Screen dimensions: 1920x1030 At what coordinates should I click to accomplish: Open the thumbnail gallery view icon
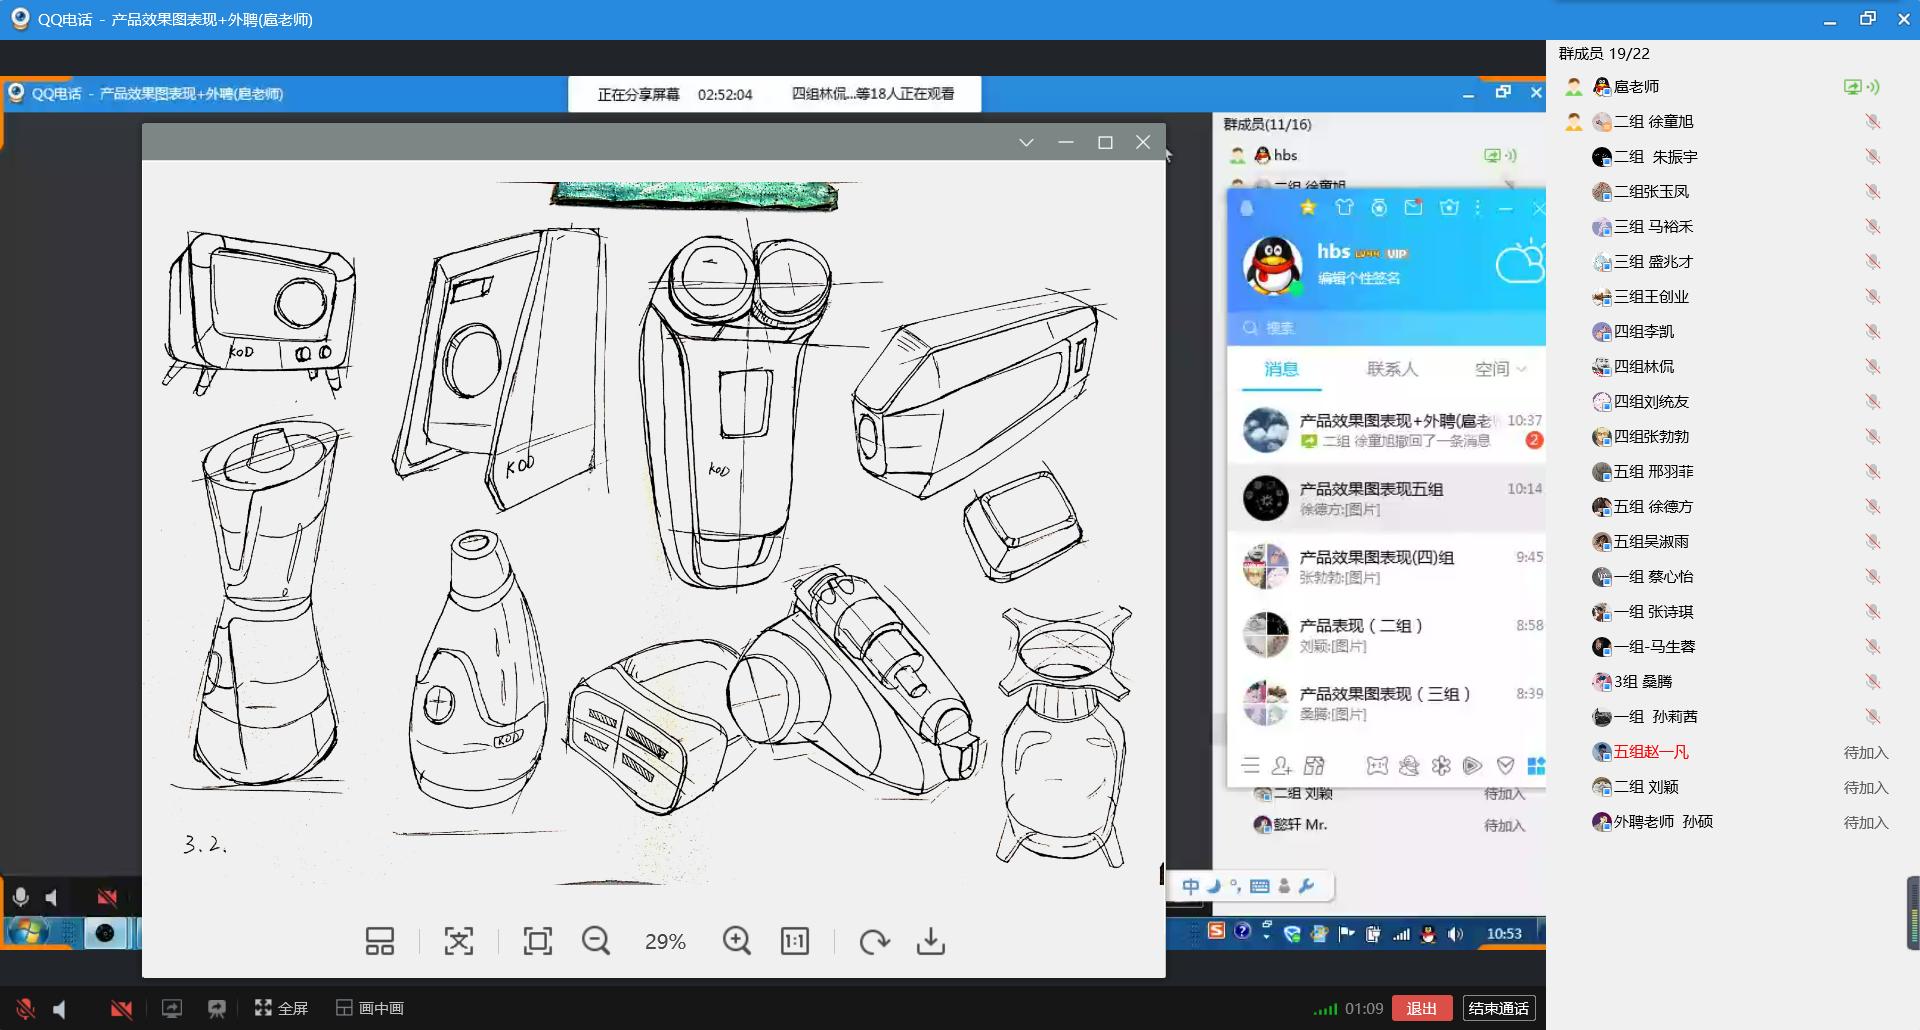(x=380, y=941)
